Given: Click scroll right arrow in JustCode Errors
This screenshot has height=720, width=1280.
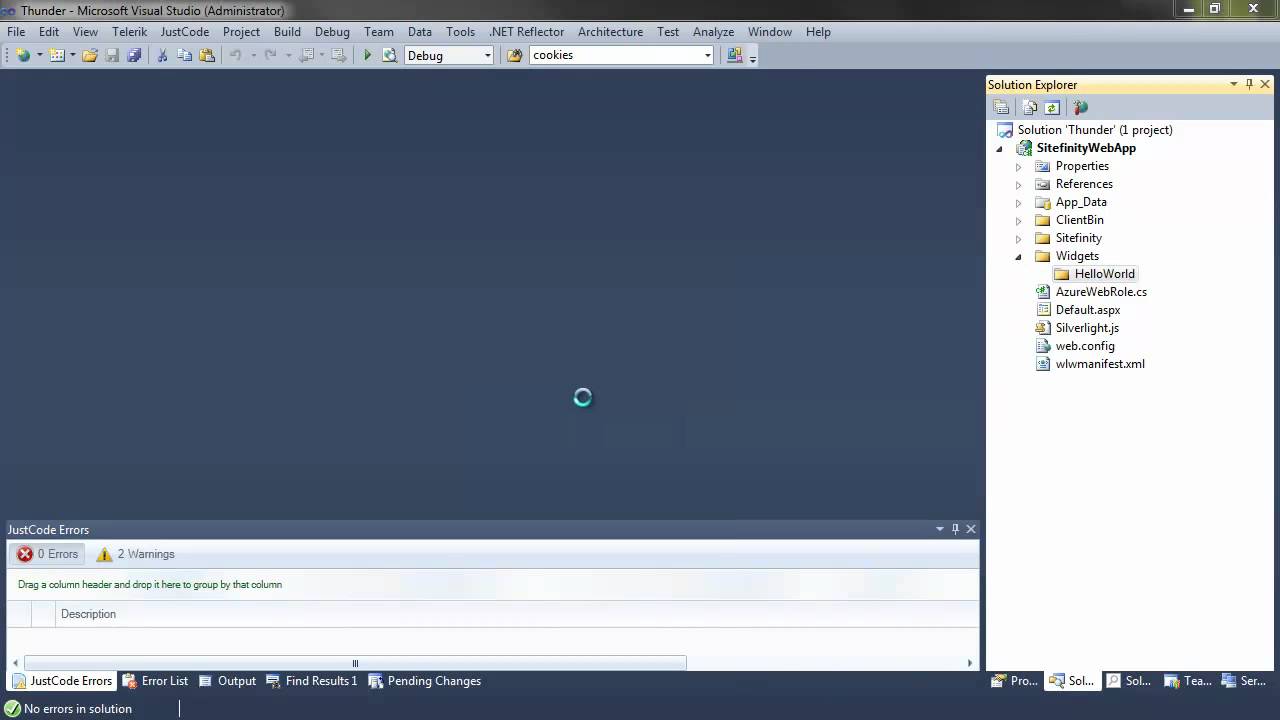Looking at the screenshot, I should 969,663.
